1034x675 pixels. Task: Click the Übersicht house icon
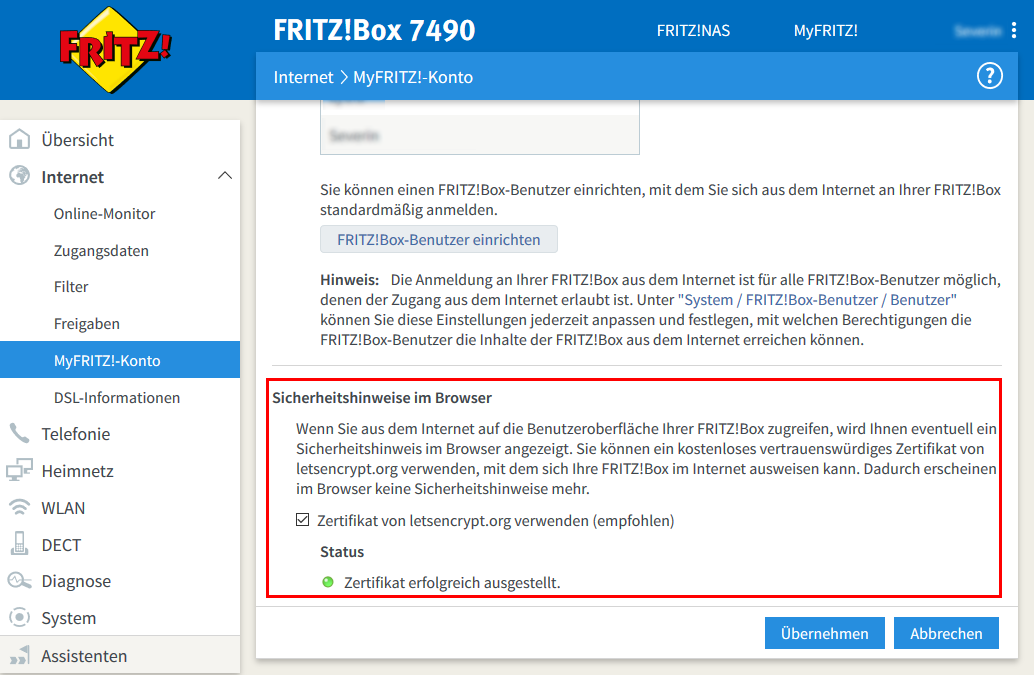pyautogui.click(x=19, y=139)
